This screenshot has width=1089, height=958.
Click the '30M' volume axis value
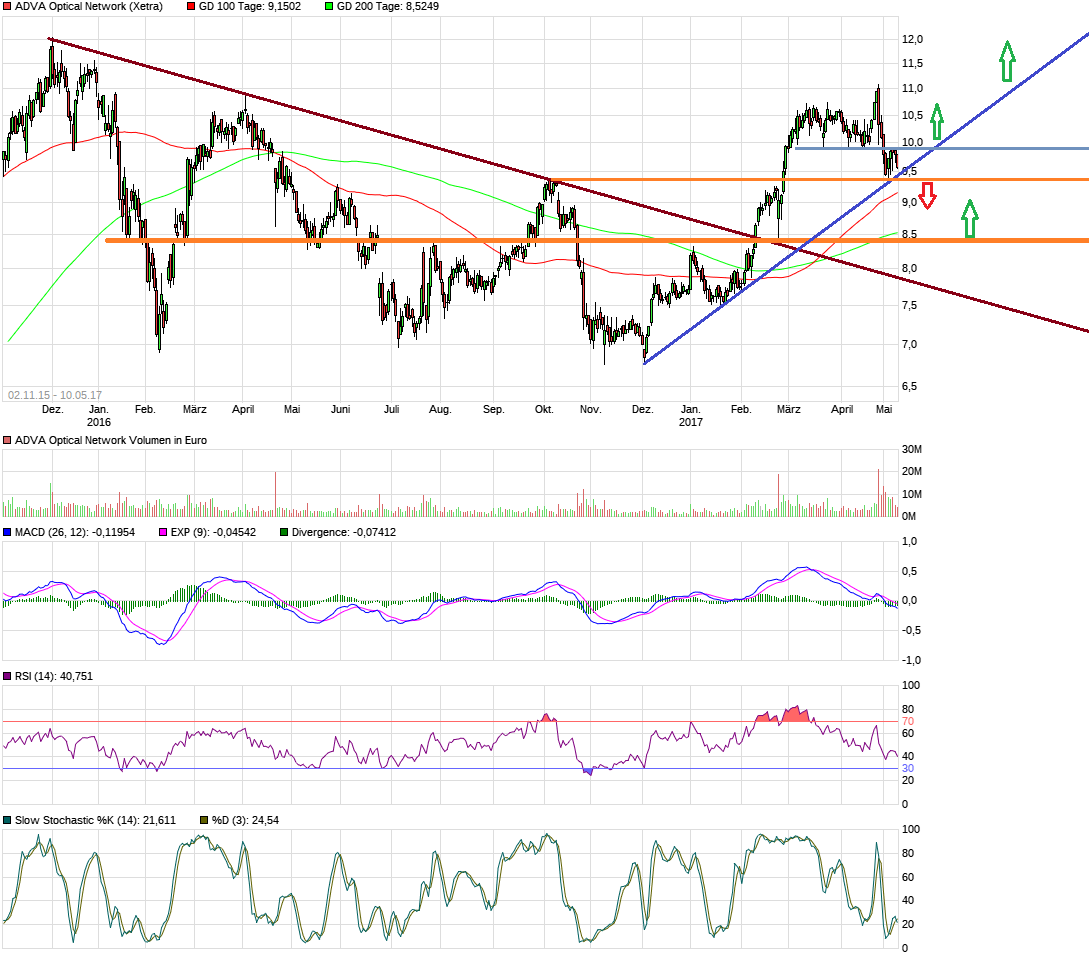[912, 449]
